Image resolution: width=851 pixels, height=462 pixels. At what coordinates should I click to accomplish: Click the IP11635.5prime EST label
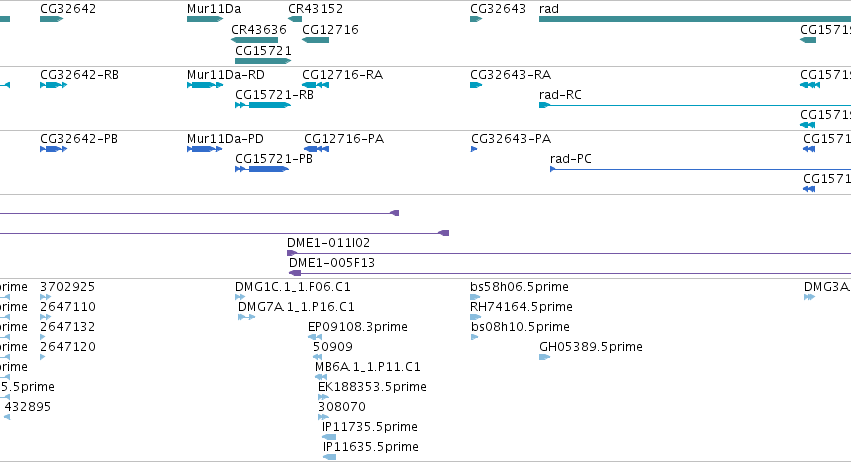pyautogui.click(x=371, y=447)
